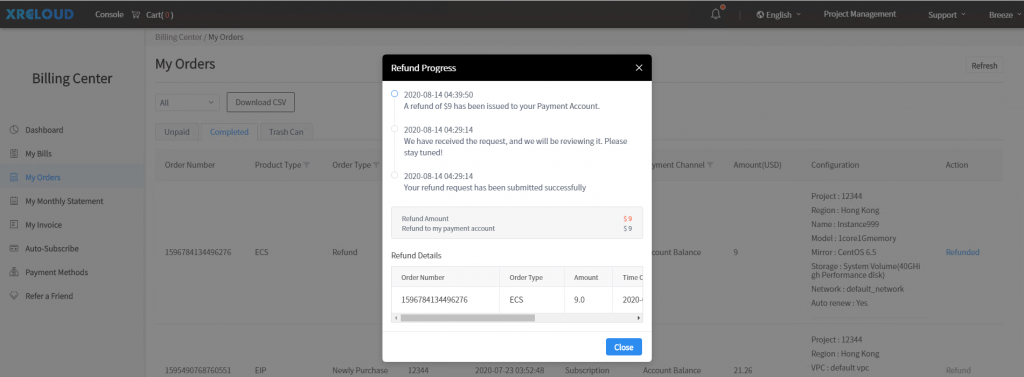Click the 9.0 amount cell

580,300
